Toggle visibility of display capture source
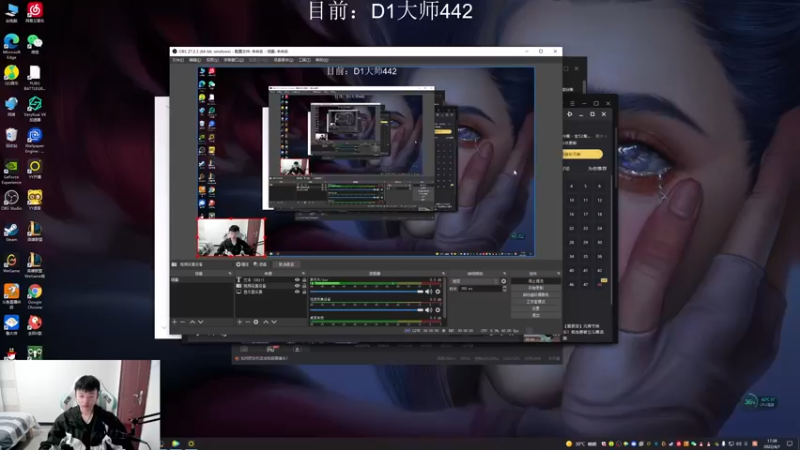 (x=297, y=292)
